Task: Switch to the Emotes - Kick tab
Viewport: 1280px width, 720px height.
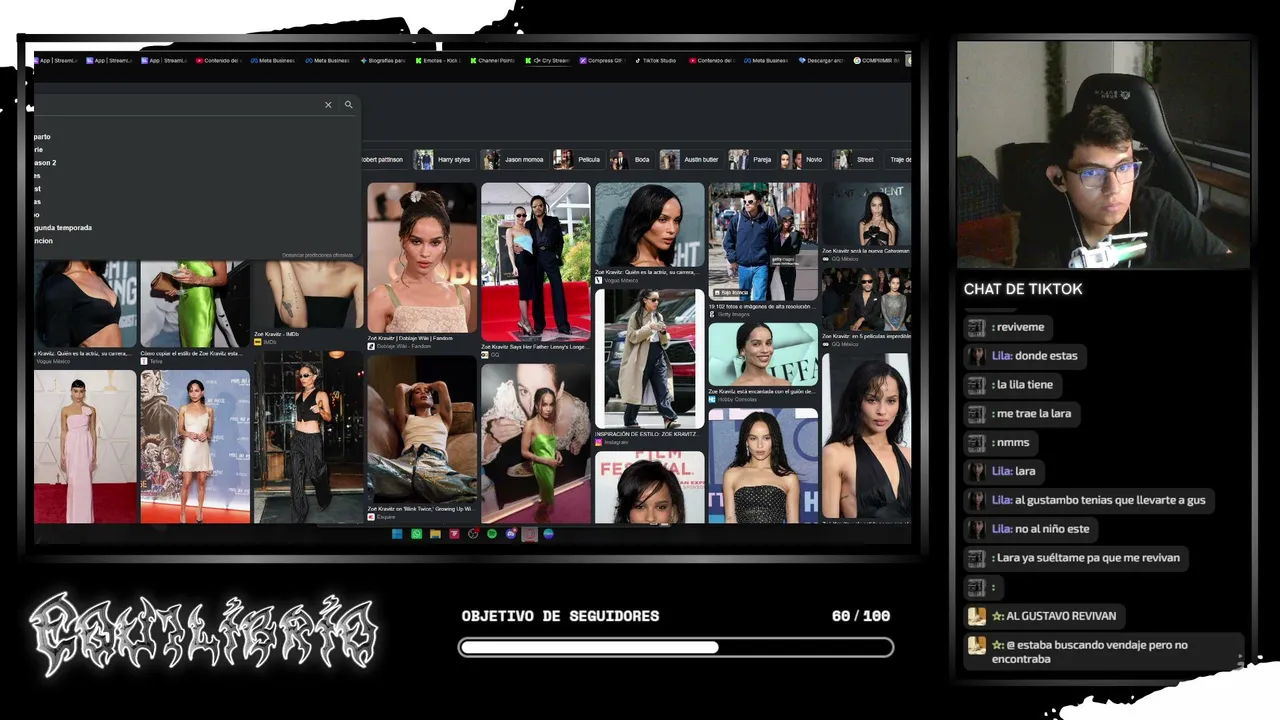Action: click(x=437, y=60)
